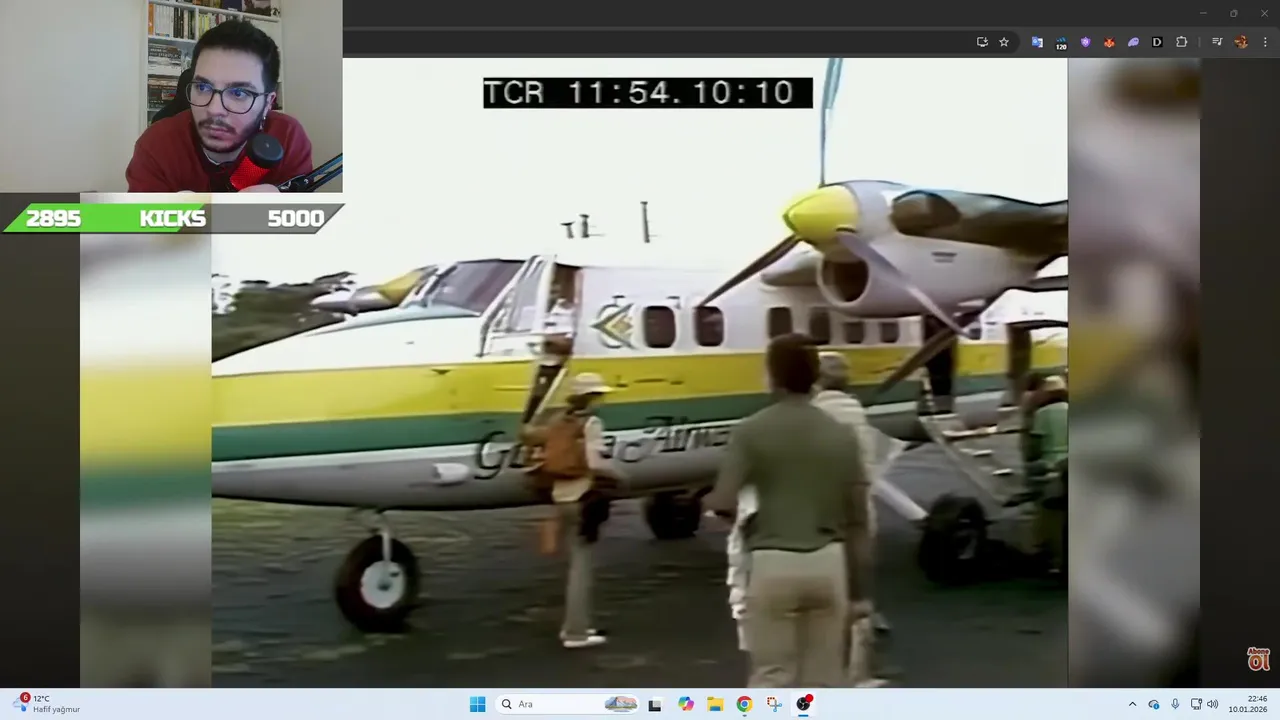The image size is (1280, 720).
Task: Open network settings from the tray
Action: (1196, 704)
